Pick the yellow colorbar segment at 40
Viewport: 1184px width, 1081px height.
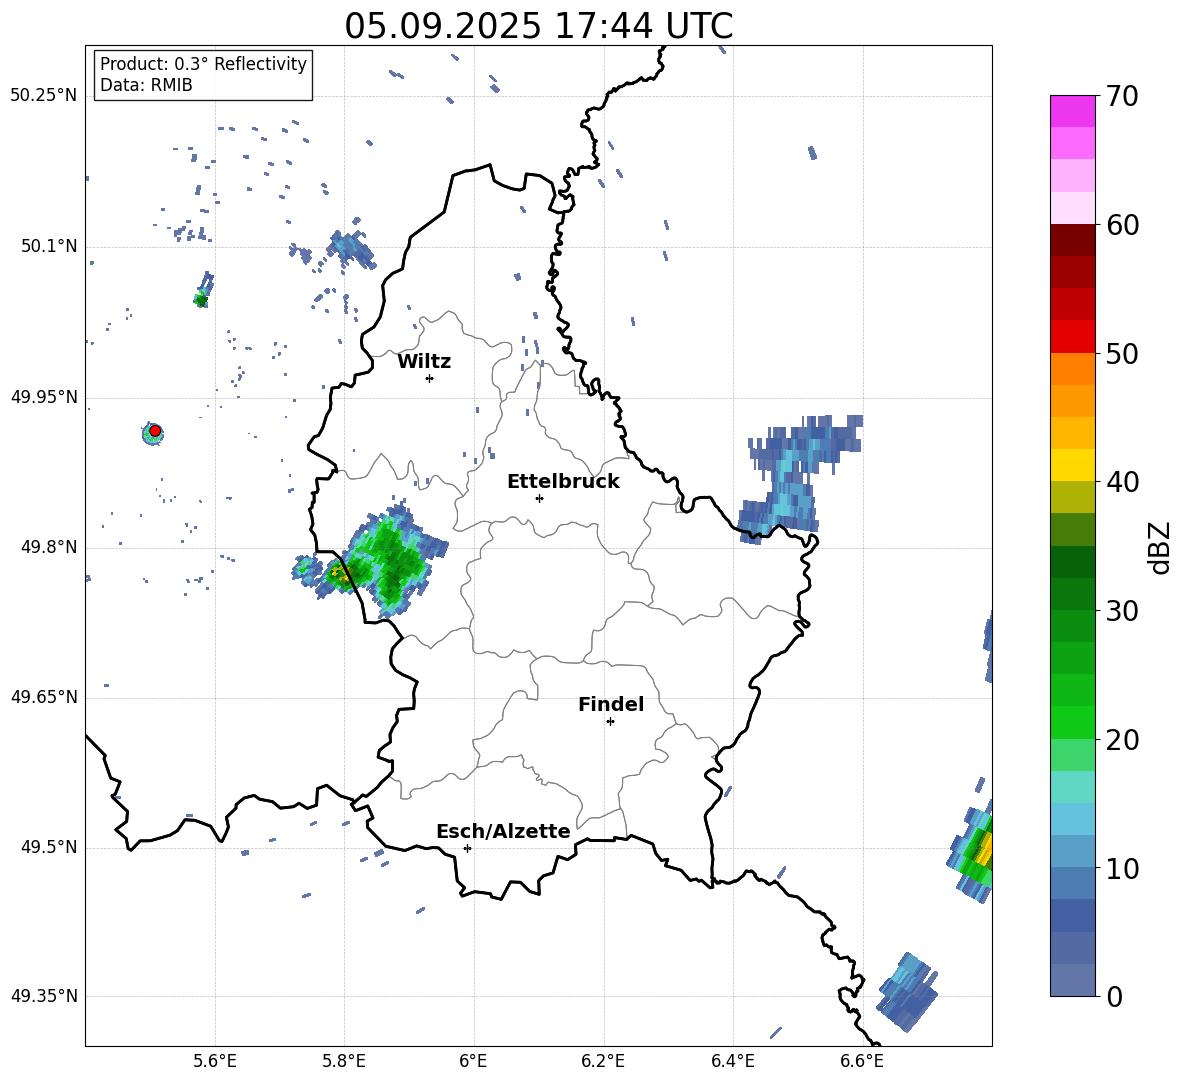pyautogui.click(x=1072, y=465)
